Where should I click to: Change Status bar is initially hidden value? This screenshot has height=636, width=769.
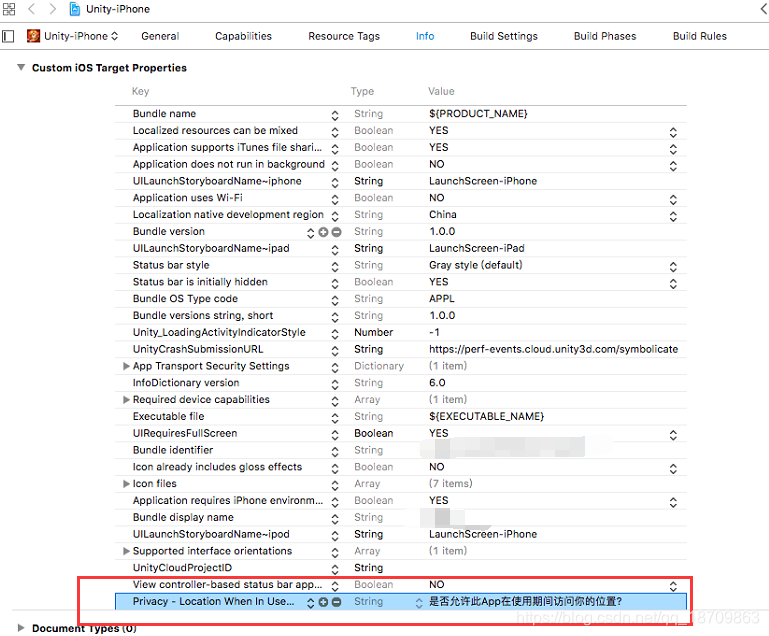pyautogui.click(x=673, y=283)
